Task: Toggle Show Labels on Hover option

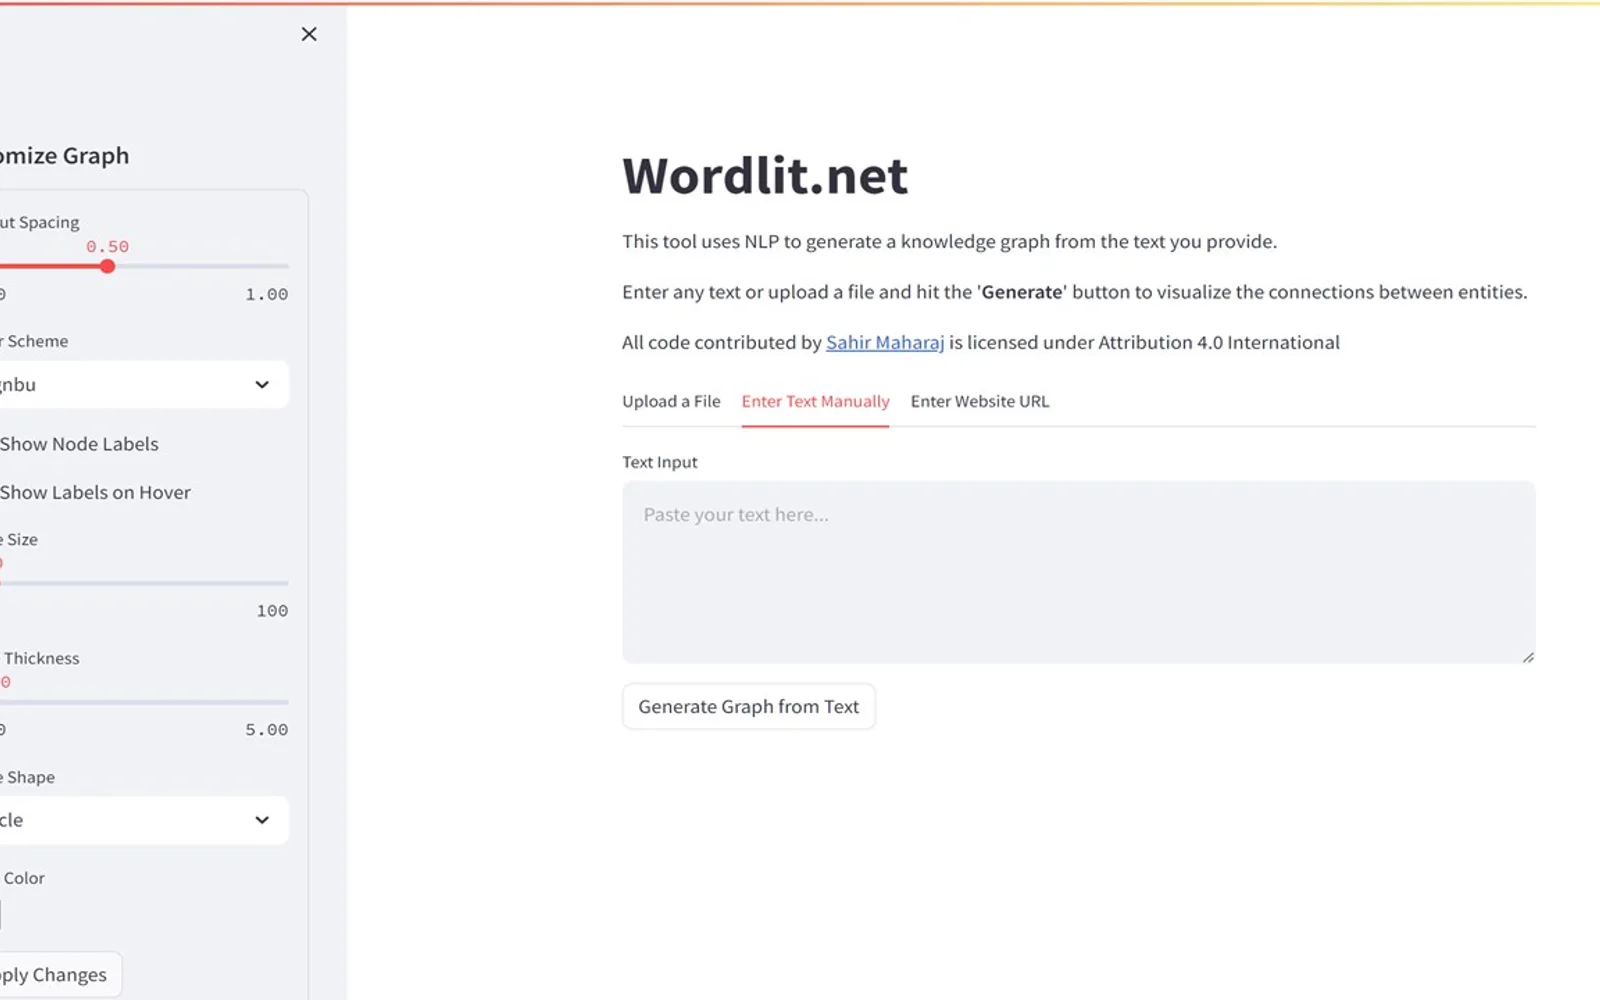Action: coord(95,492)
